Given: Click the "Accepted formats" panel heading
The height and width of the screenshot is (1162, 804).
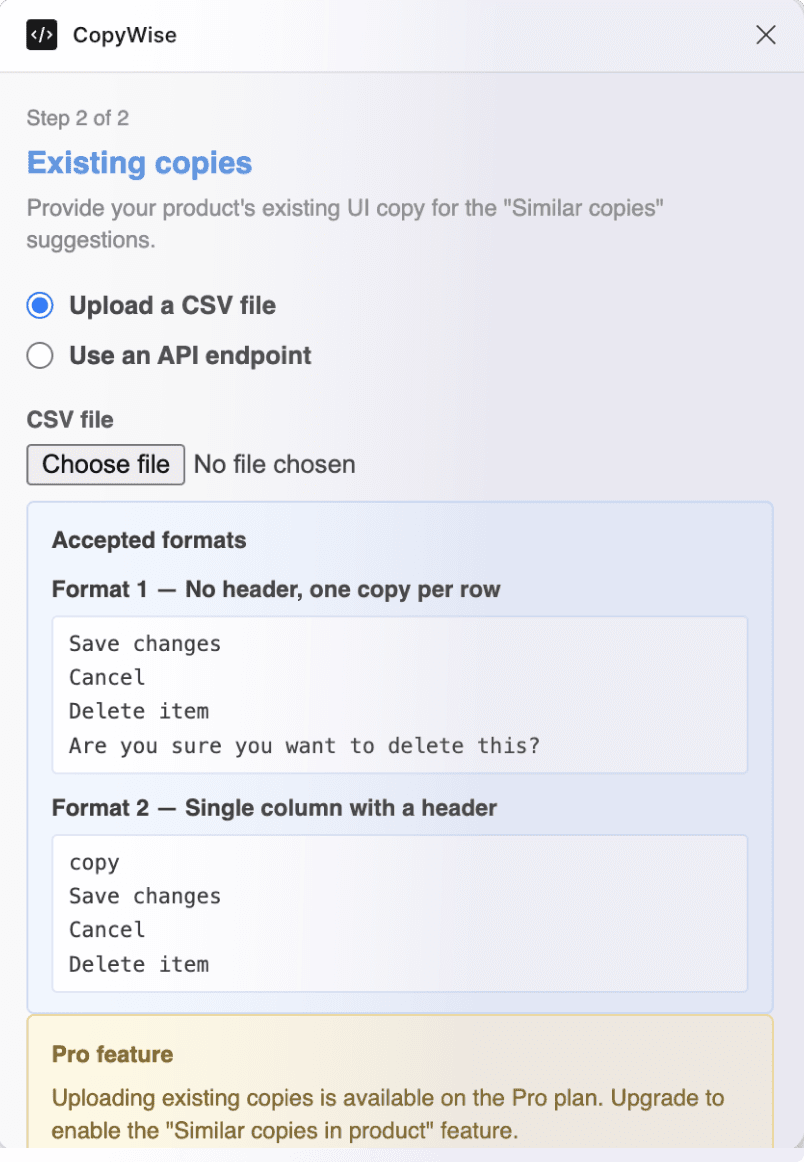Looking at the screenshot, I should click(148, 540).
